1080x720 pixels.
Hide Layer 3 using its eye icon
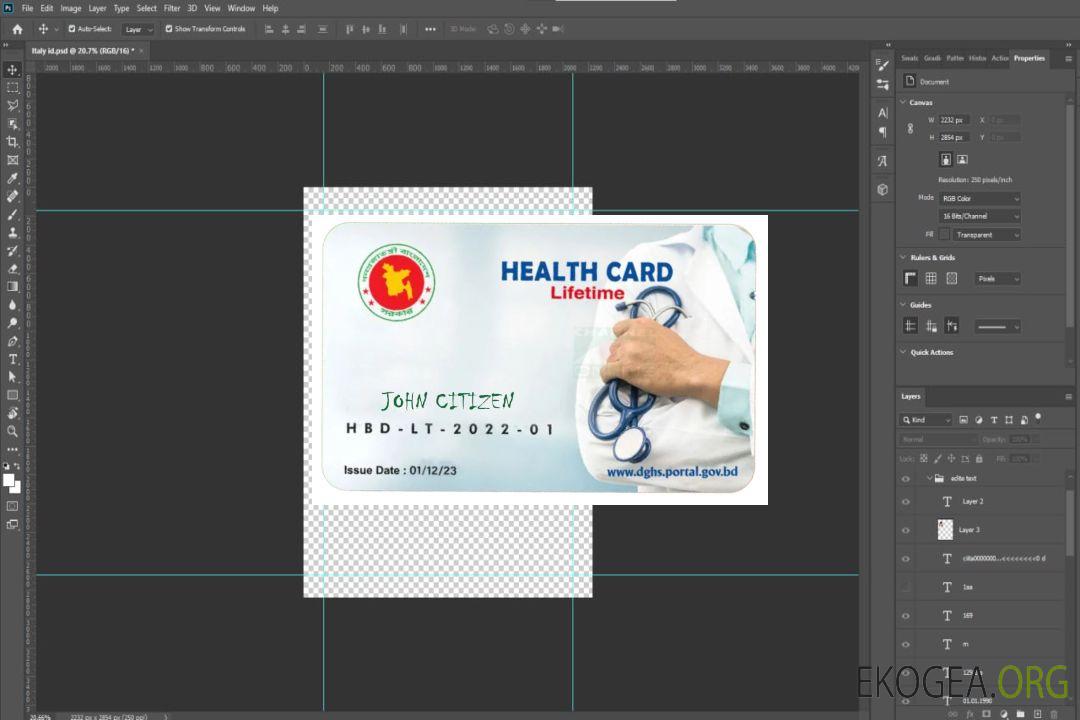[x=906, y=531]
